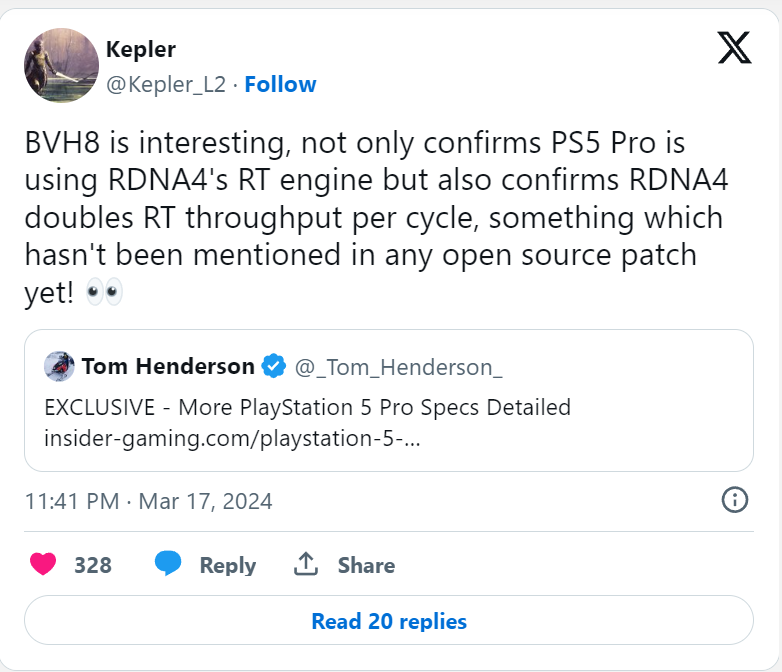Open the insider-gaming.com playstation link
Image resolution: width=782 pixels, height=672 pixels.
[232, 439]
